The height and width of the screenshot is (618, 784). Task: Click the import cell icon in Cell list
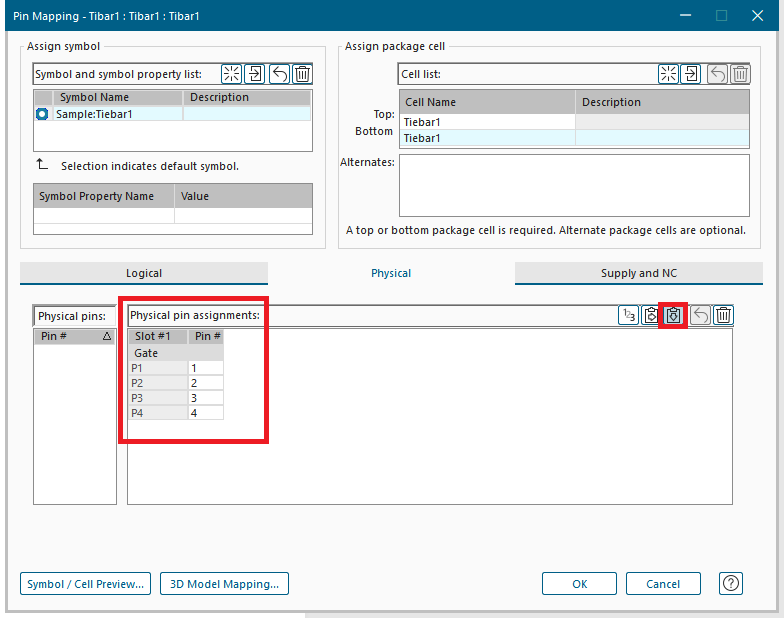point(690,74)
